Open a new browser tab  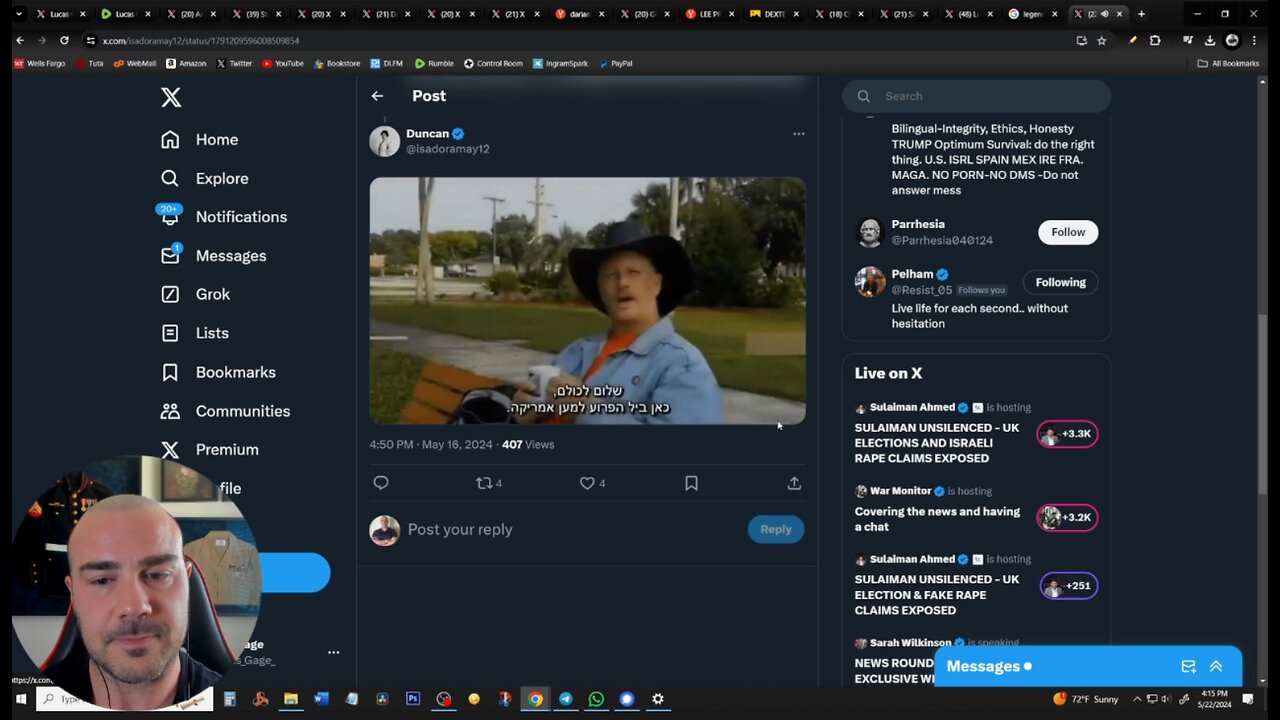[x=1141, y=14]
